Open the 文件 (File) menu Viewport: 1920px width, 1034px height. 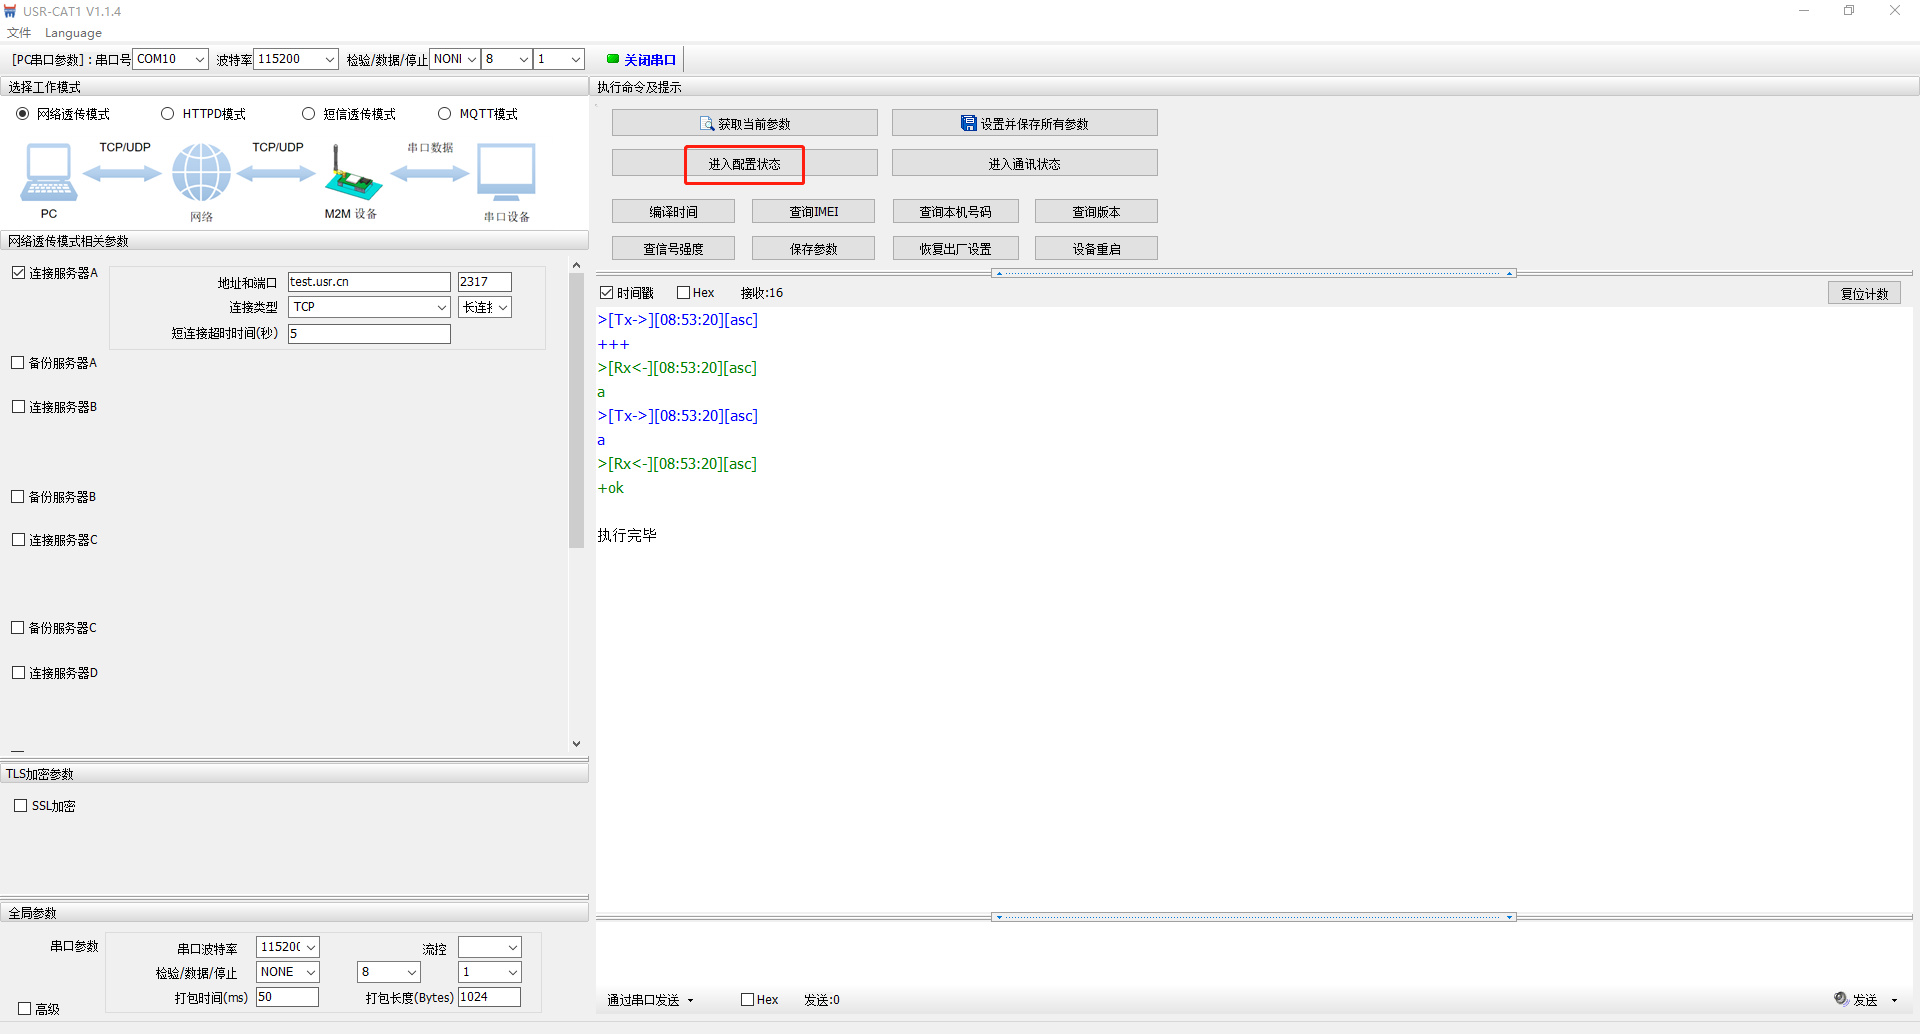pos(19,33)
